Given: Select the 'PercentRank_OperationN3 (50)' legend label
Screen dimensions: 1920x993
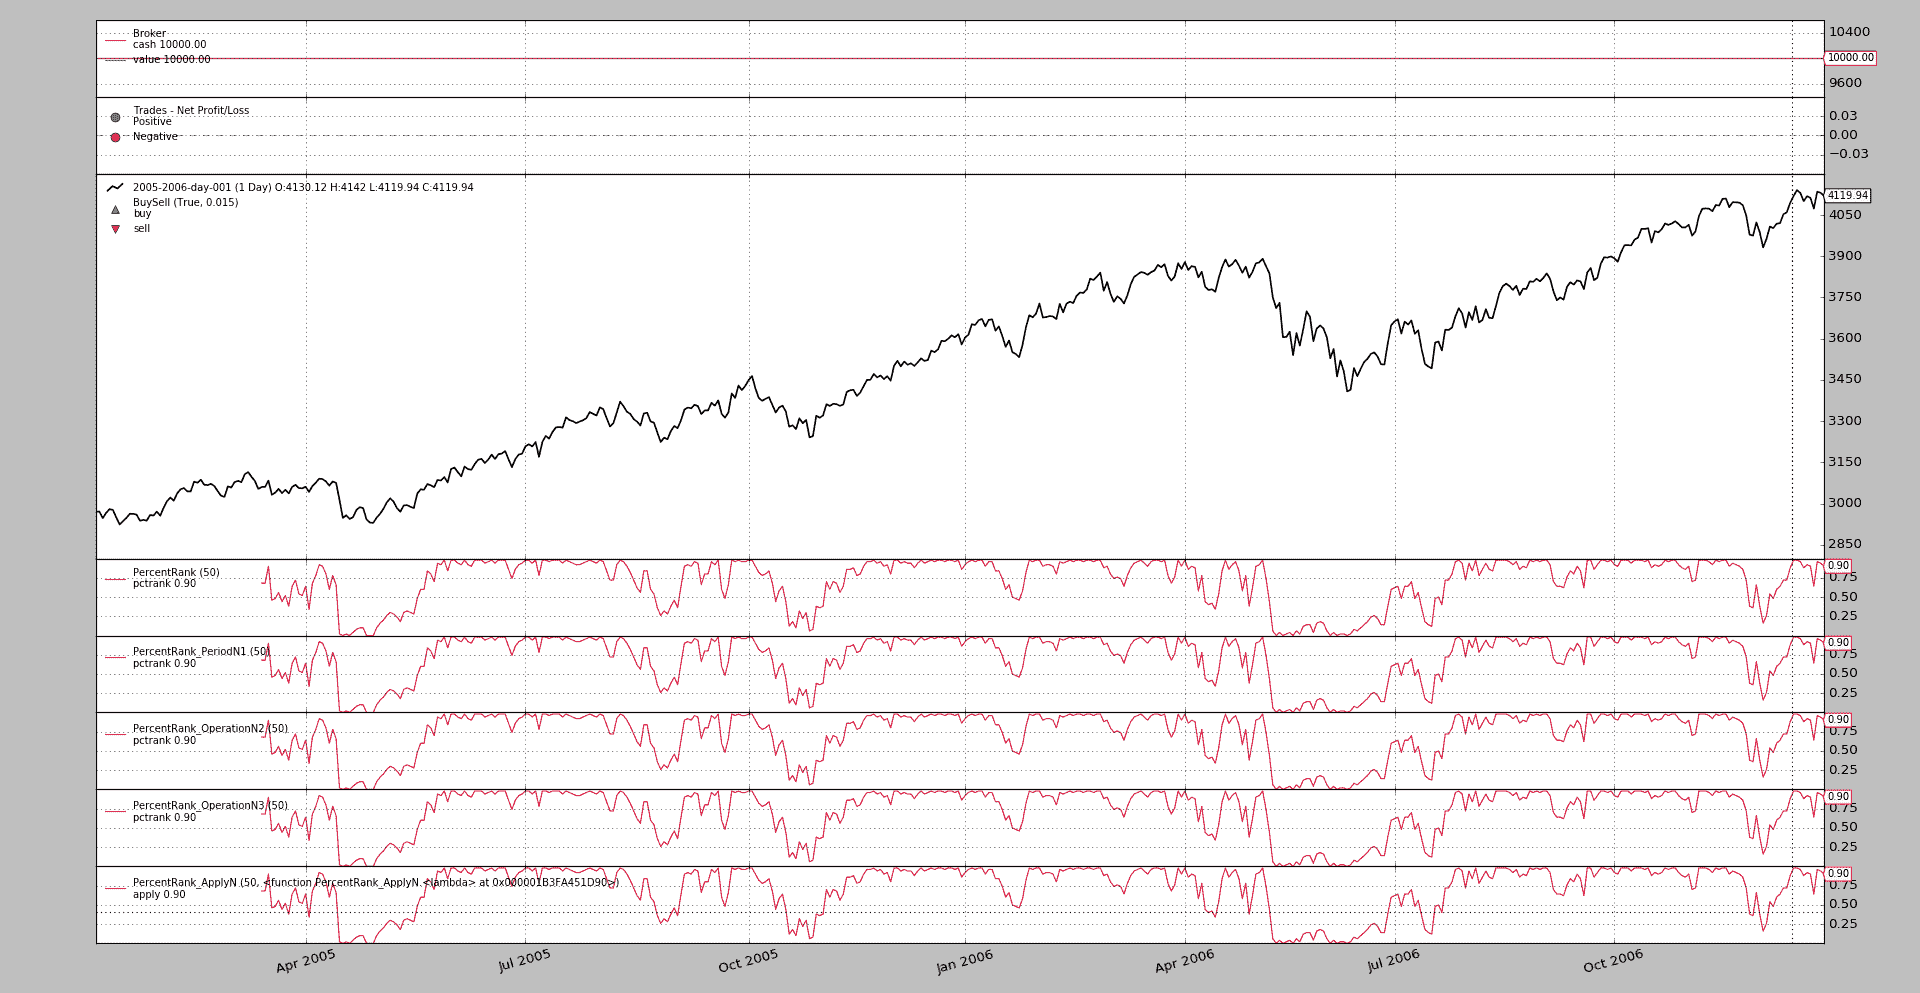Looking at the screenshot, I should pos(210,806).
